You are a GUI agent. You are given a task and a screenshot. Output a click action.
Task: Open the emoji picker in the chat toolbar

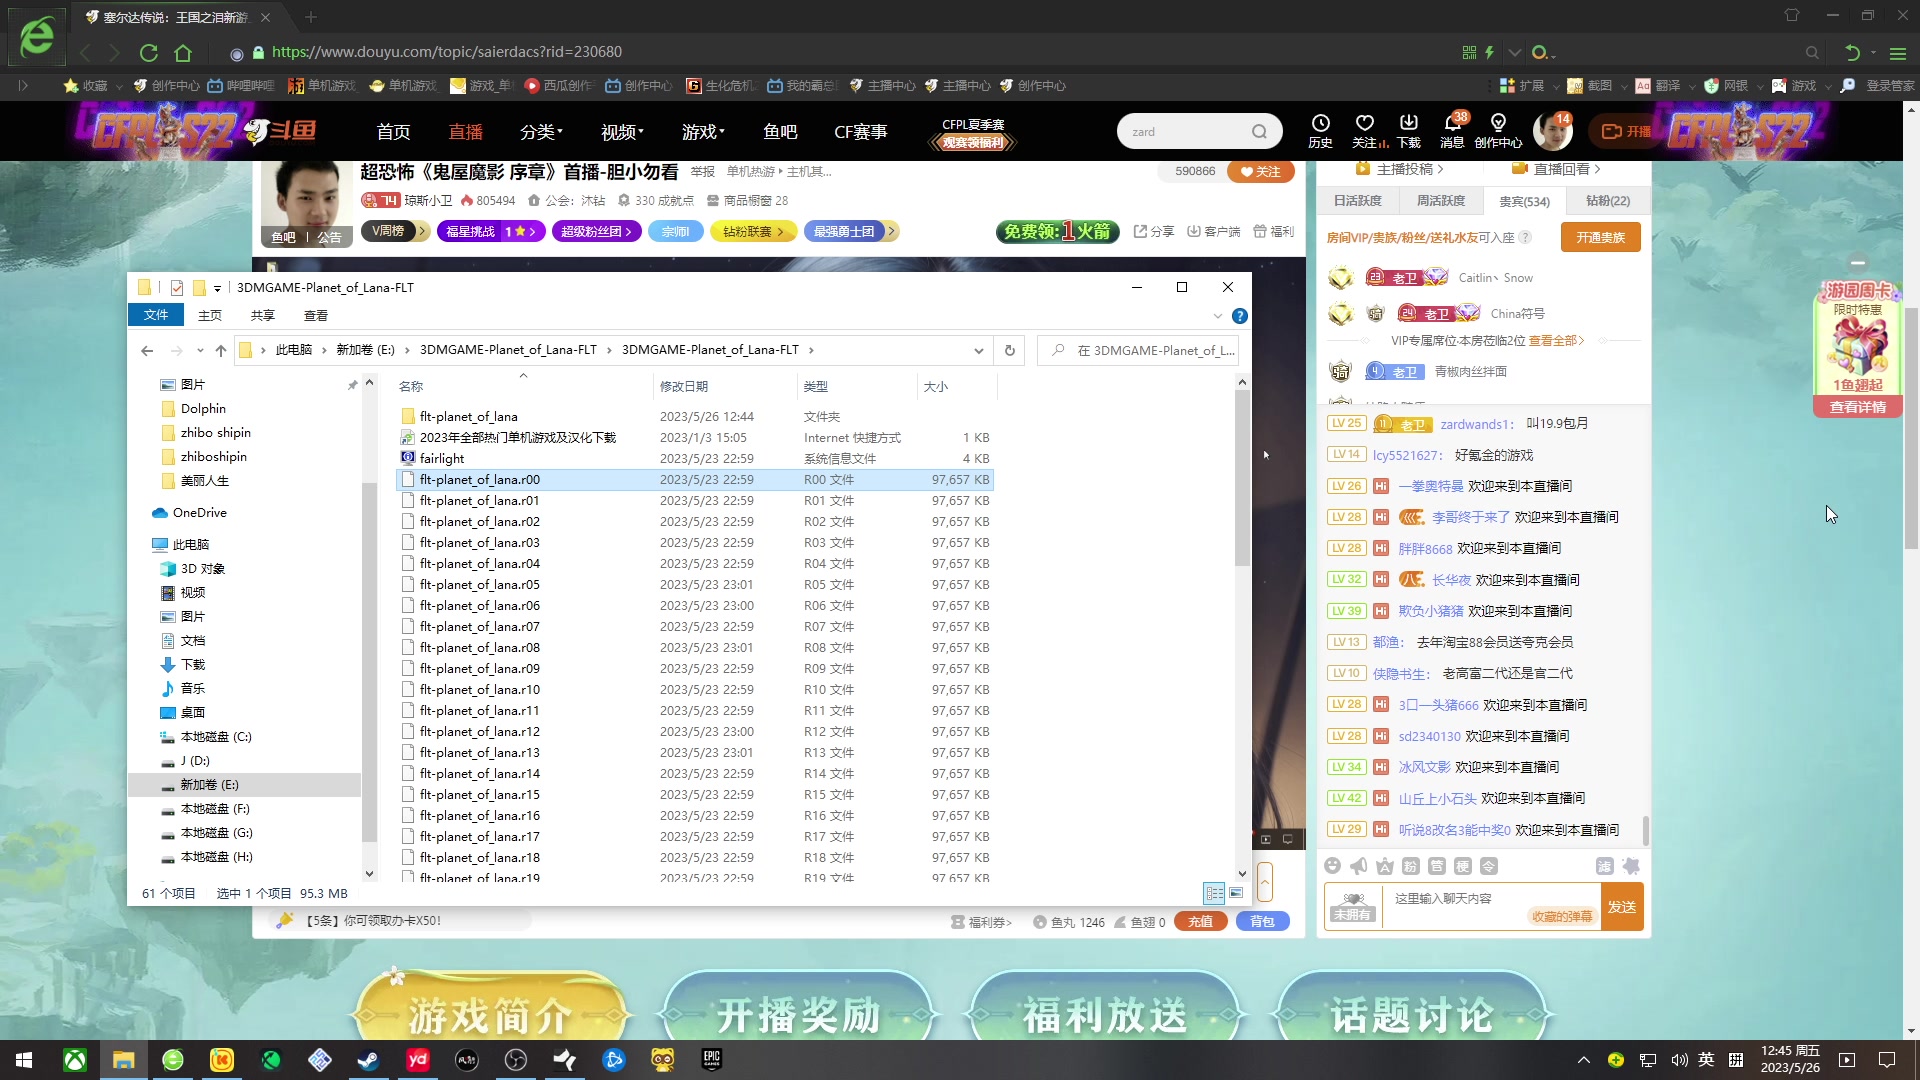tap(1332, 866)
